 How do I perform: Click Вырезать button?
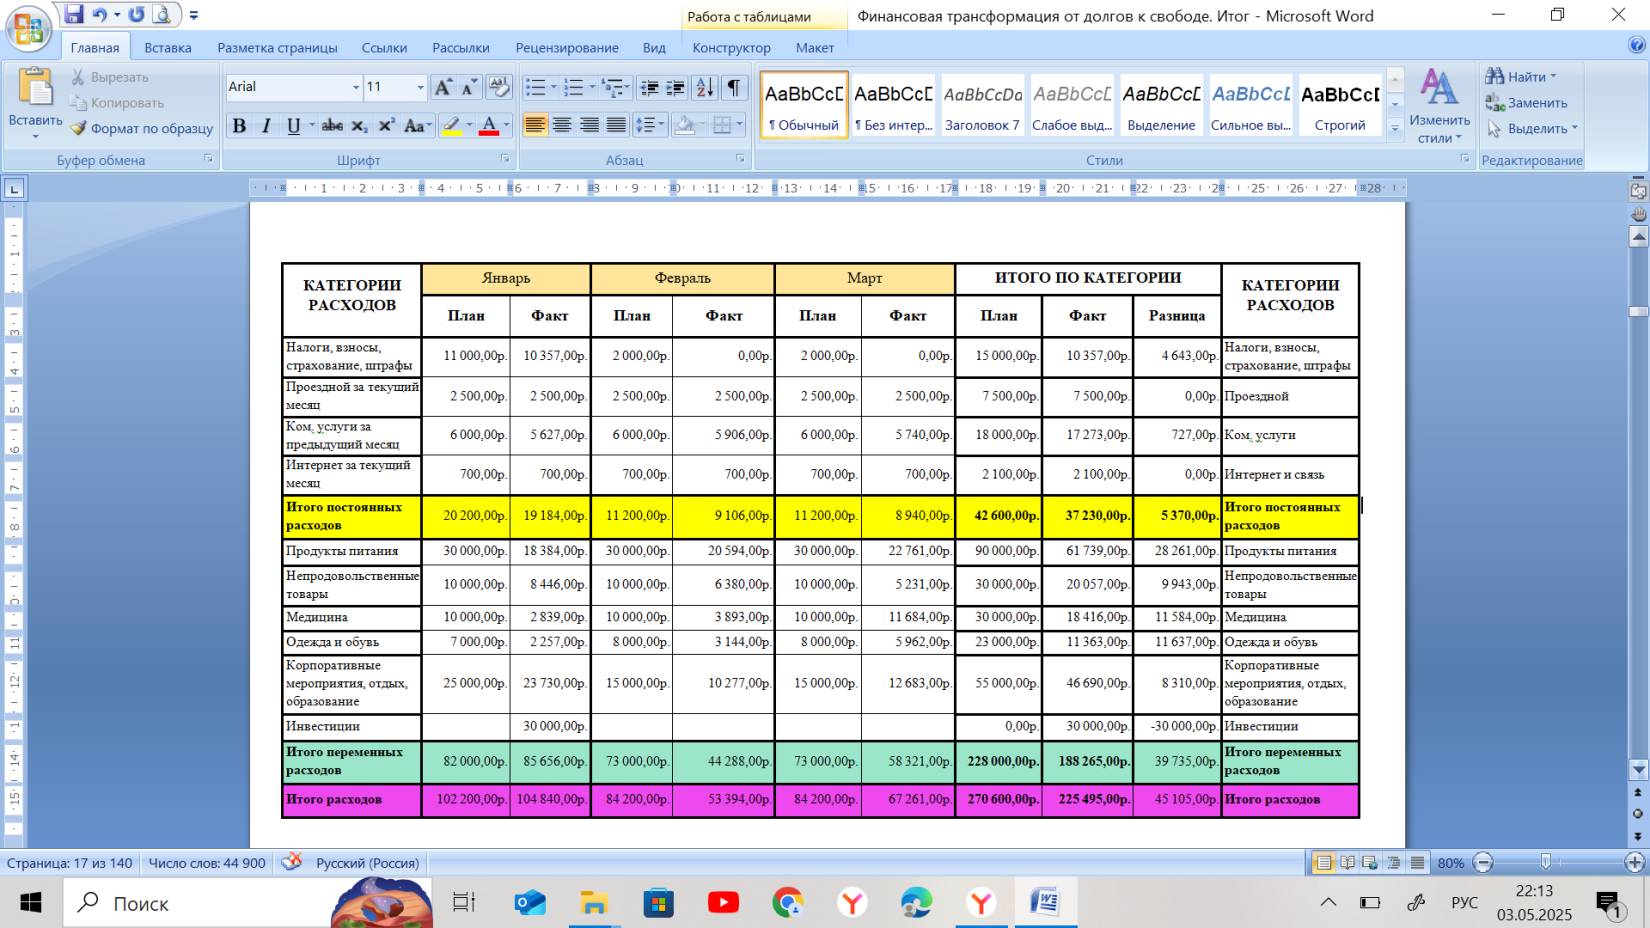point(109,77)
